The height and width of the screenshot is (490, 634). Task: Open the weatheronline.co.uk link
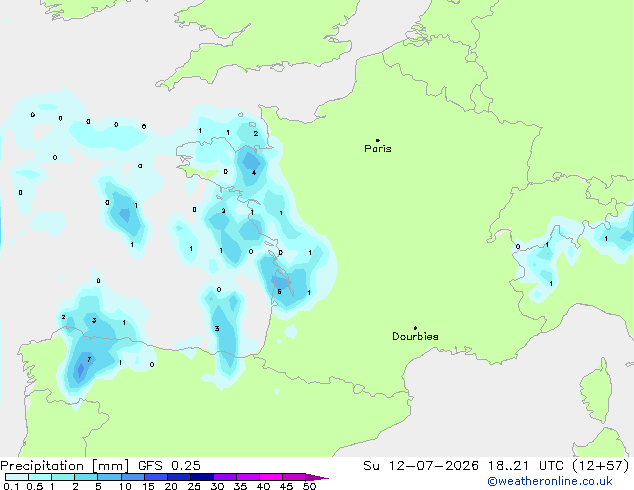[x=550, y=481]
